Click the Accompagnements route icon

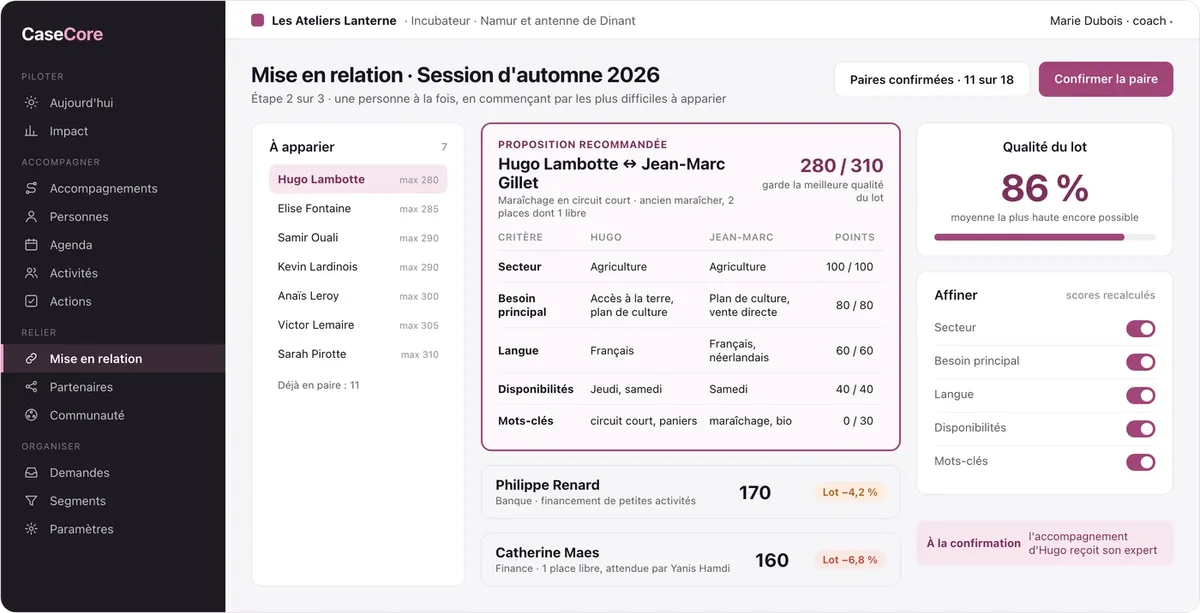[x=31, y=188]
